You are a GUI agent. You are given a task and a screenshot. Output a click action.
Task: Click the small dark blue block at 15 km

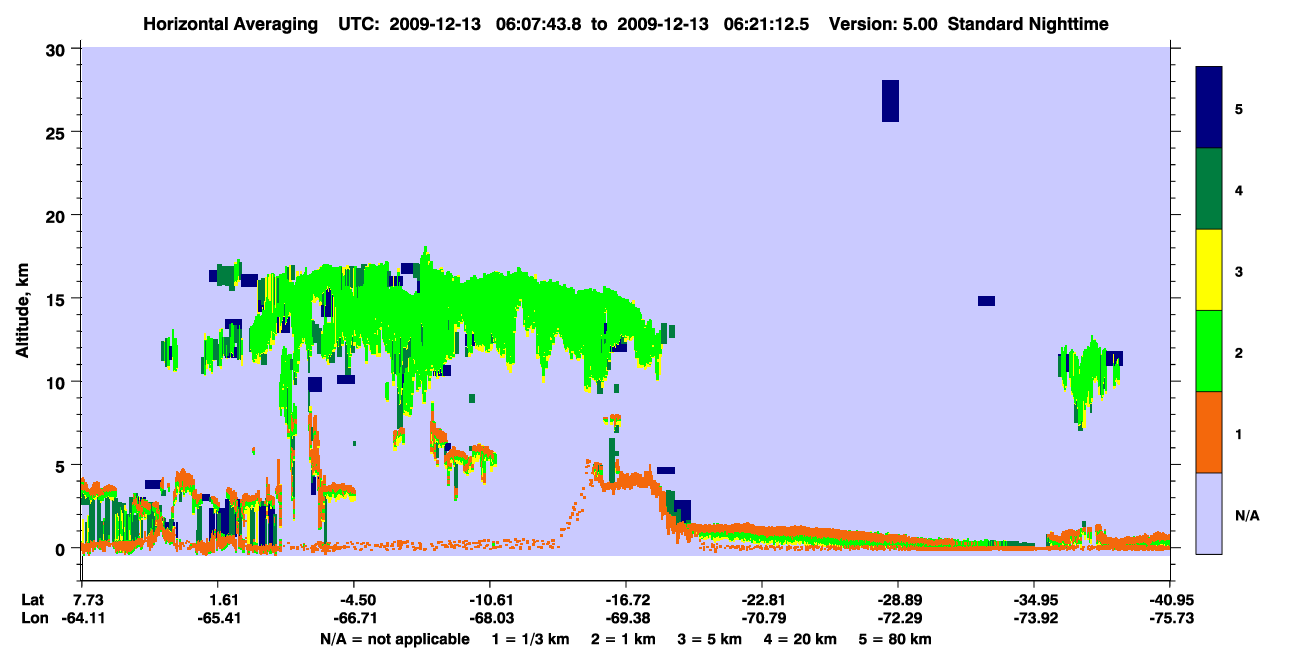[986, 301]
